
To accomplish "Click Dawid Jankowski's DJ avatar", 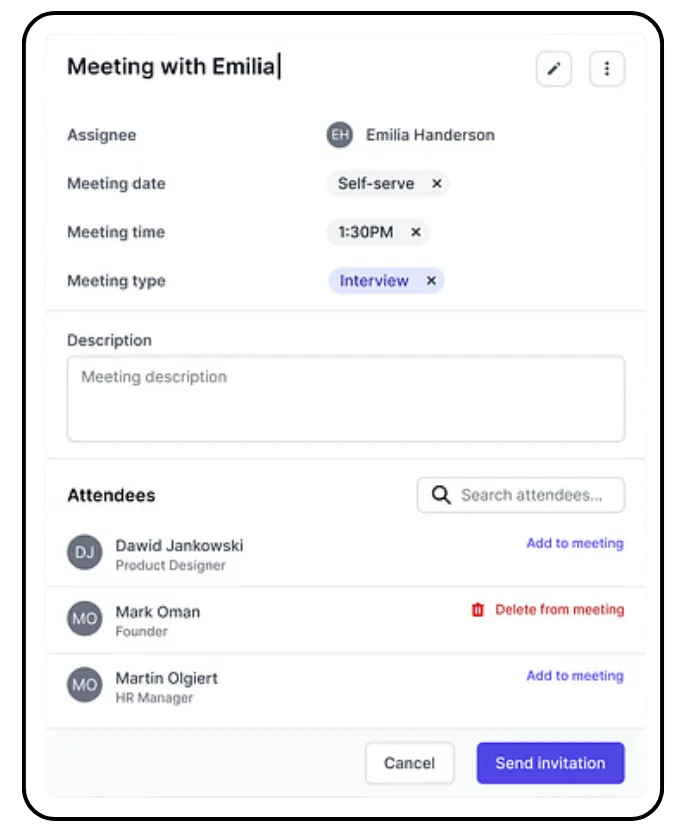I will [85, 552].
